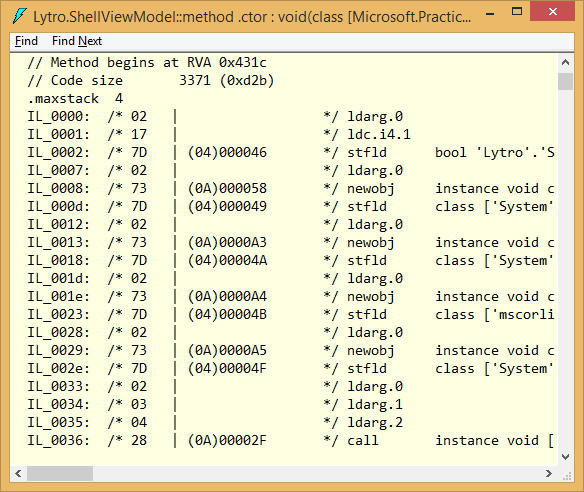Minimize the IL disassembly window
This screenshot has height=492, width=584.
(490, 14)
